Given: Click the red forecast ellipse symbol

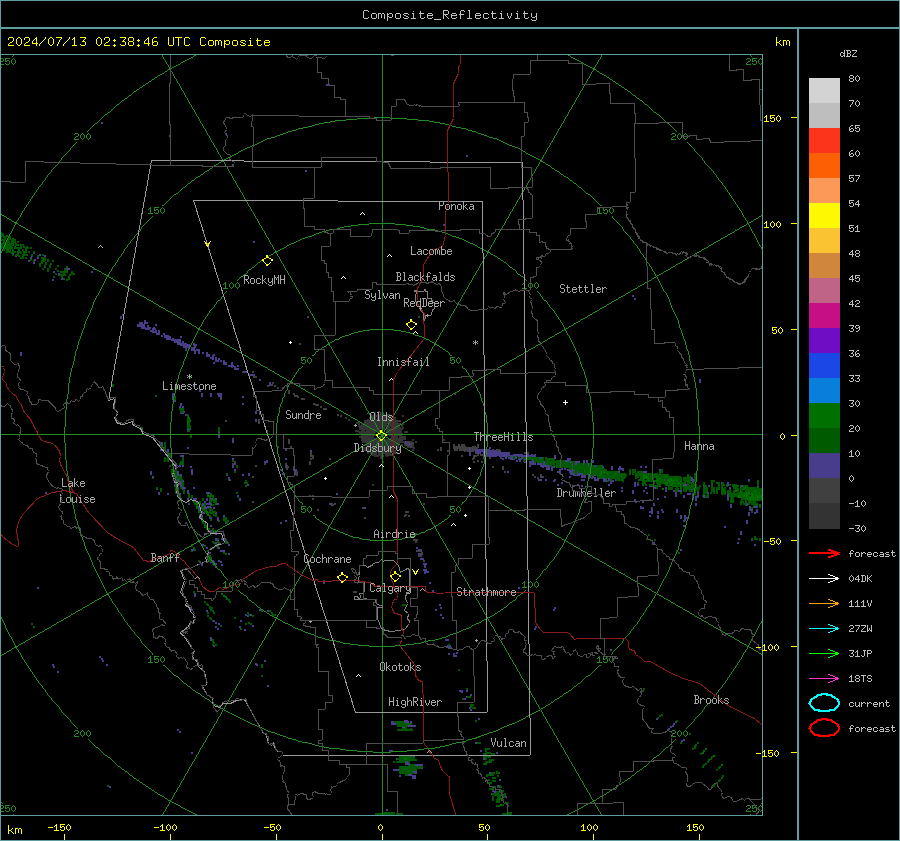Looking at the screenshot, I should [824, 728].
